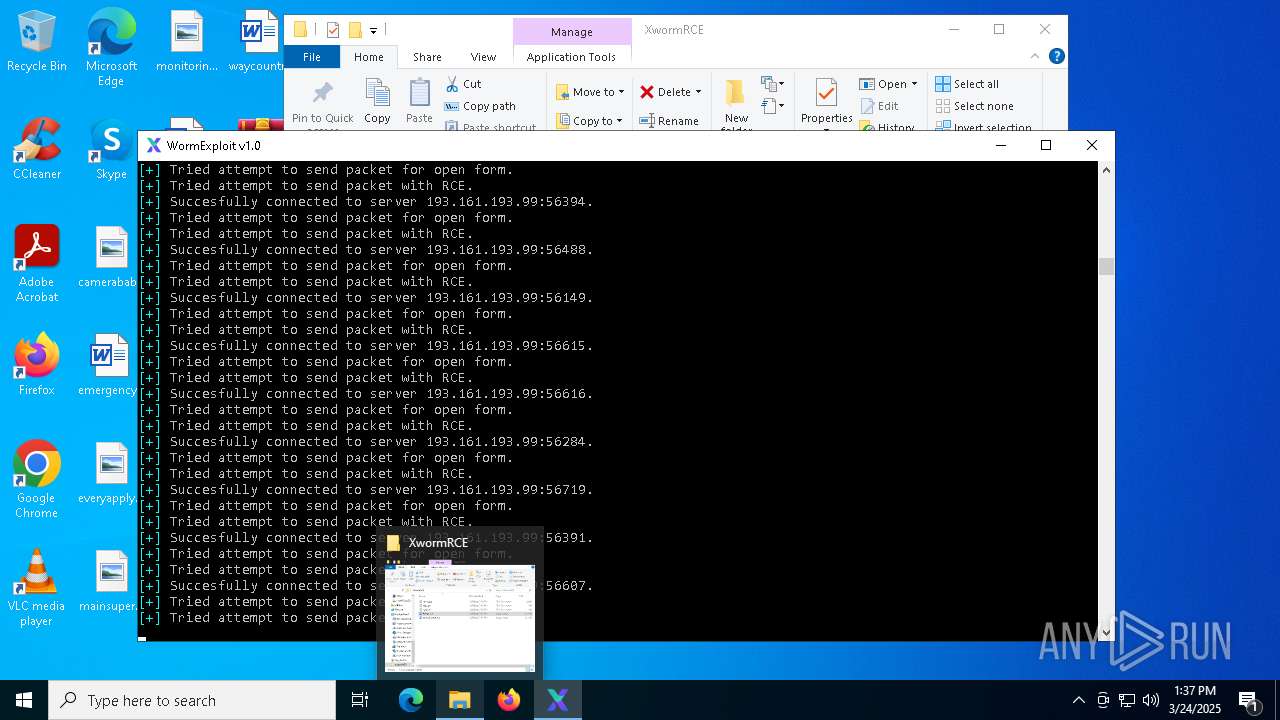Open the notification center icon

pos(1249,700)
